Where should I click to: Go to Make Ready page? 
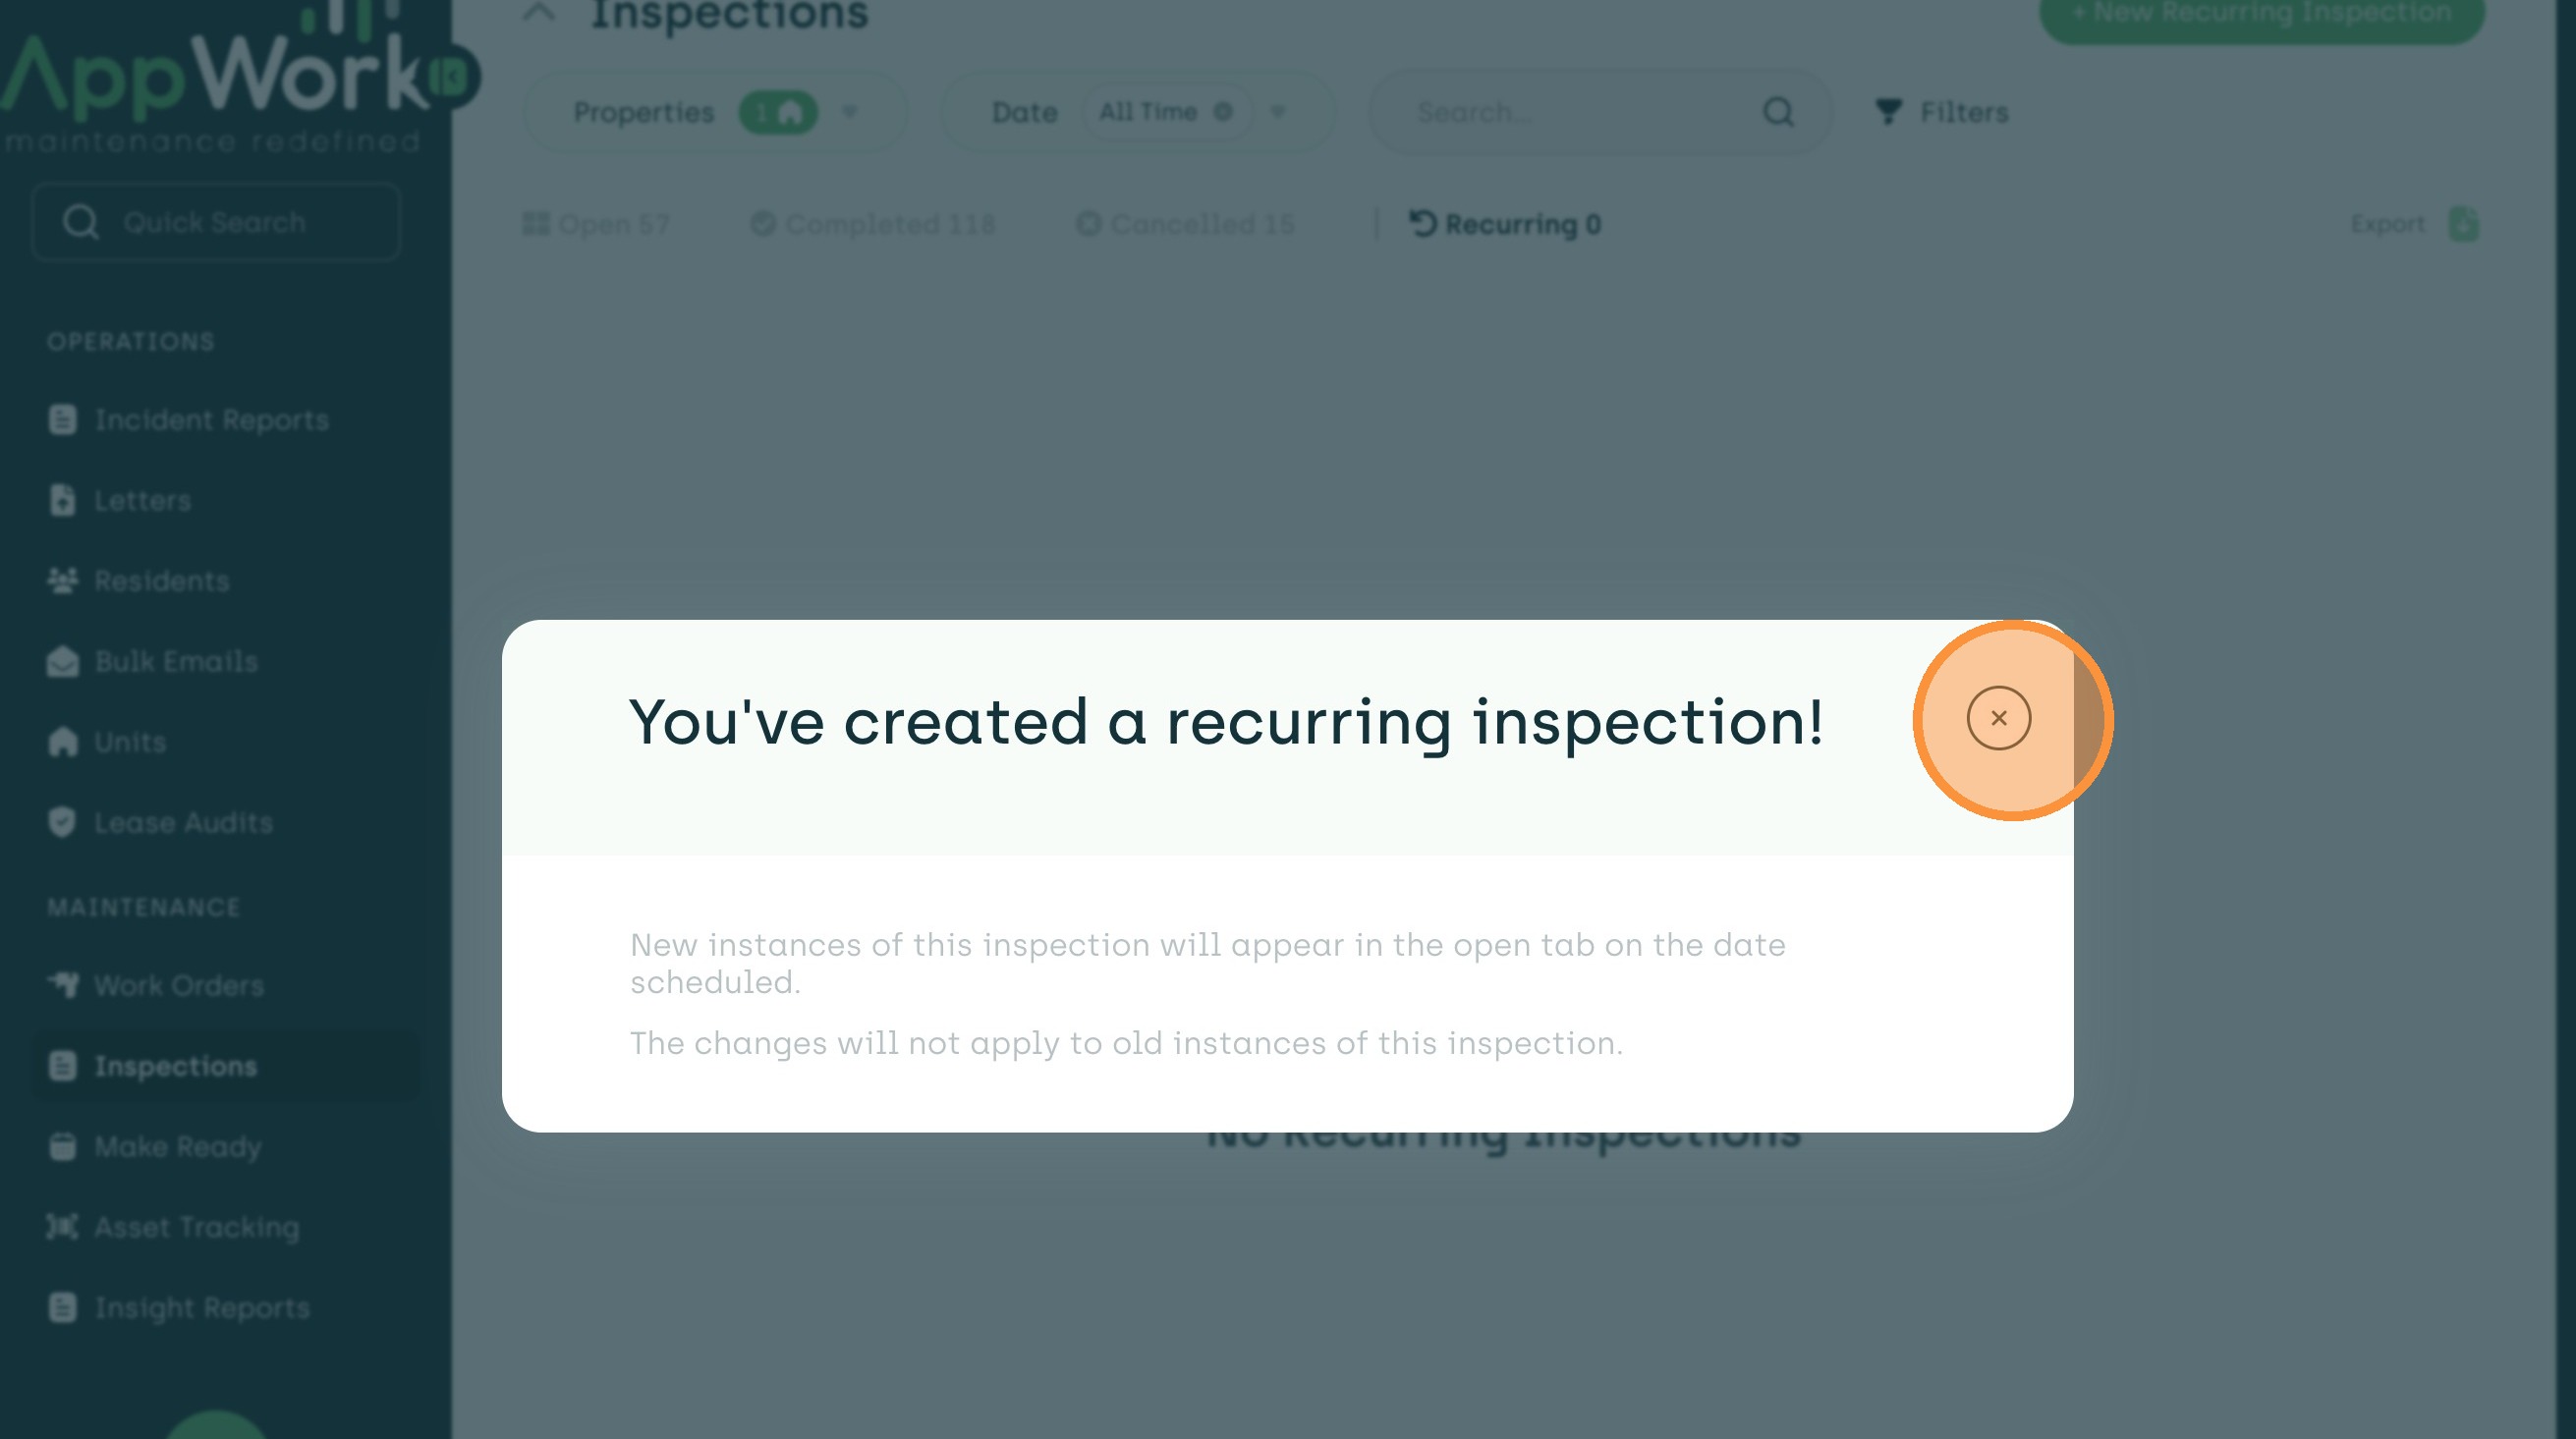pyautogui.click(x=177, y=1146)
